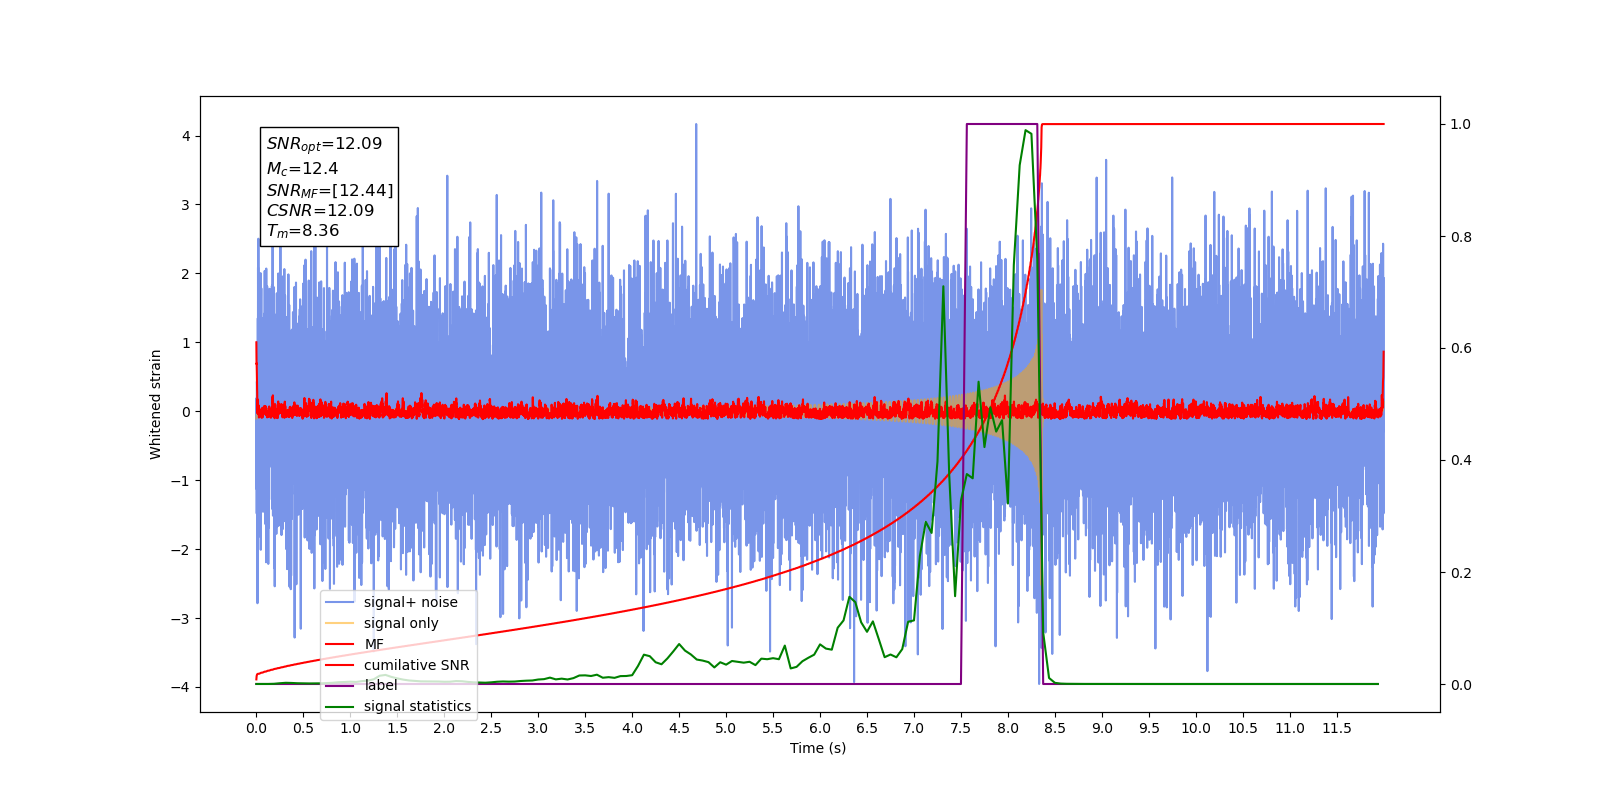Click the −2 tick on left strain axis
This screenshot has width=1600, height=800.
point(180,549)
